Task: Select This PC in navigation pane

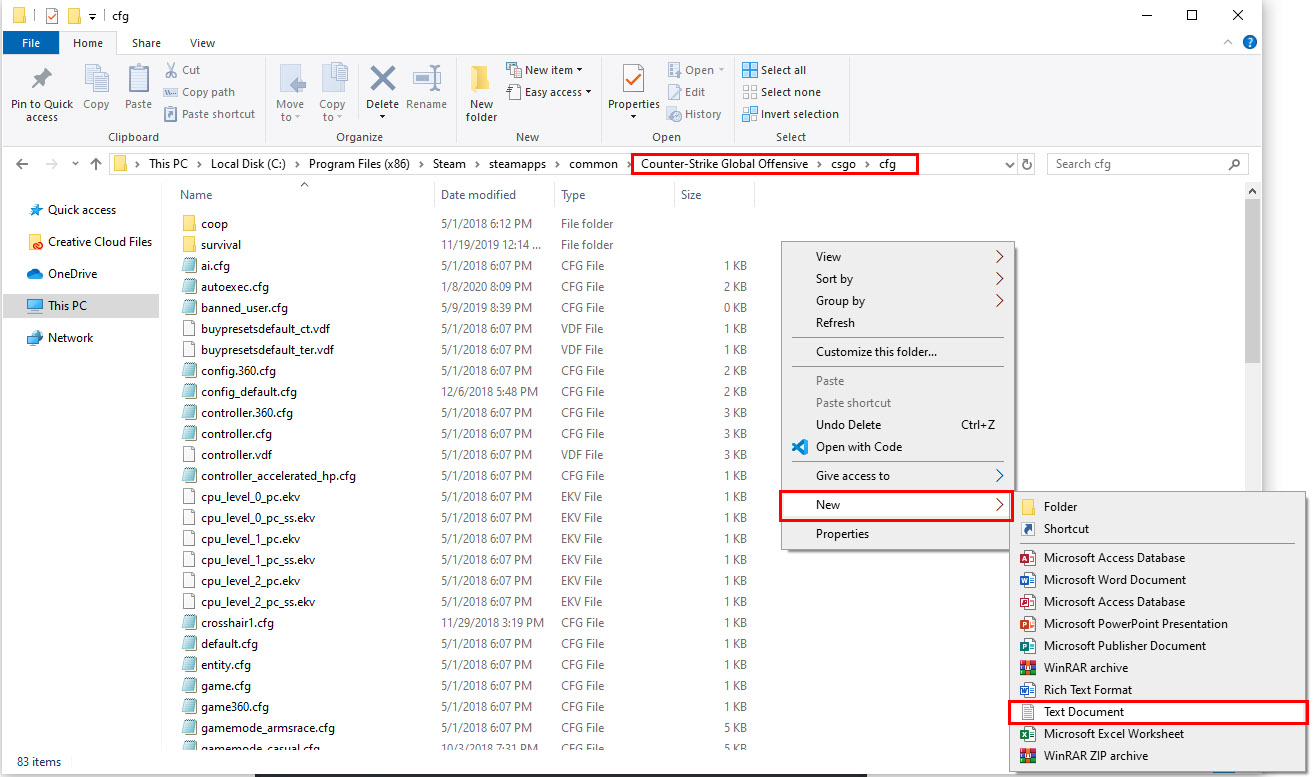Action: (x=81, y=306)
